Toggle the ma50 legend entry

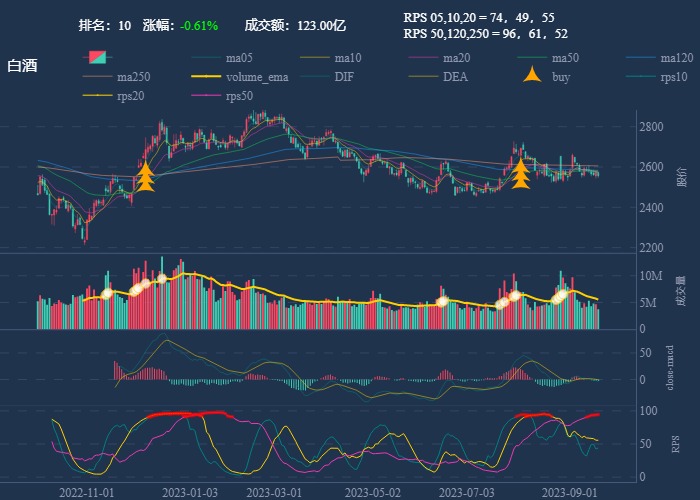point(534,58)
